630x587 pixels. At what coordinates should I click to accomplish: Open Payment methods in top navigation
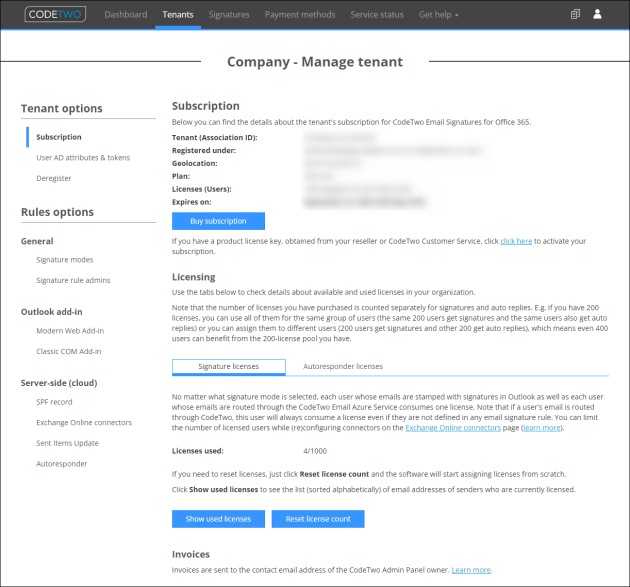(300, 15)
